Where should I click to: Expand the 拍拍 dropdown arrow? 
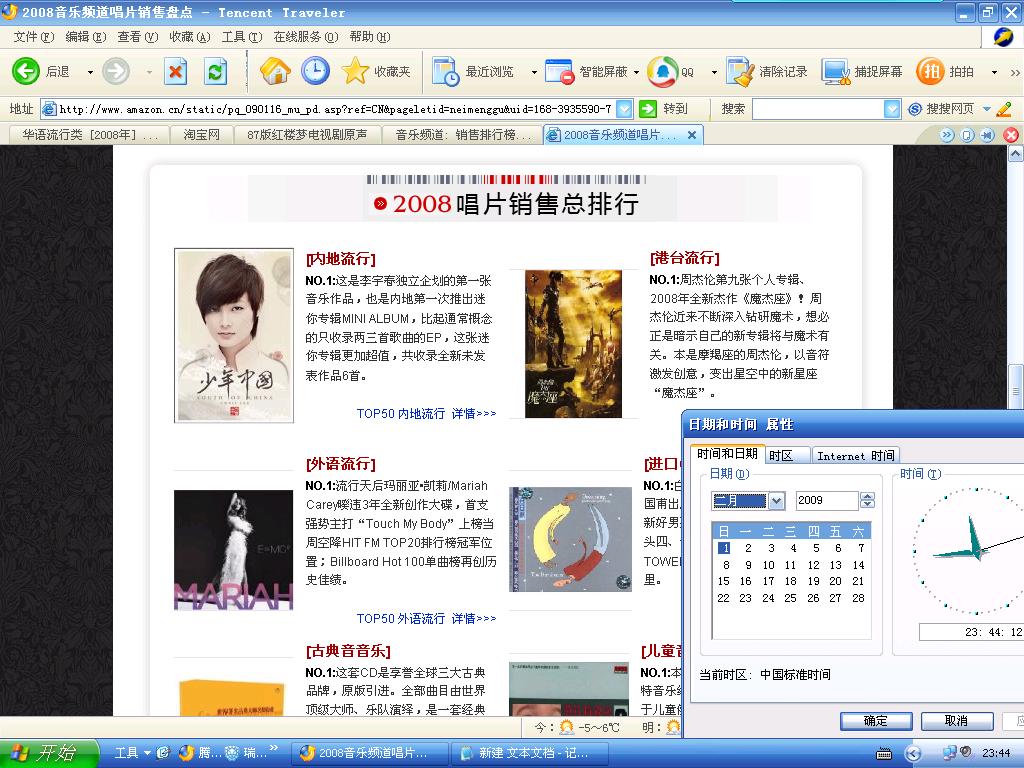click(x=995, y=72)
